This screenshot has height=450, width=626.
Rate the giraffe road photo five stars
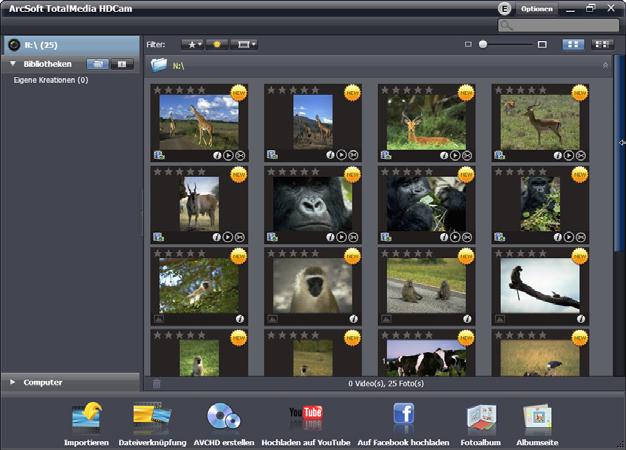202,90
